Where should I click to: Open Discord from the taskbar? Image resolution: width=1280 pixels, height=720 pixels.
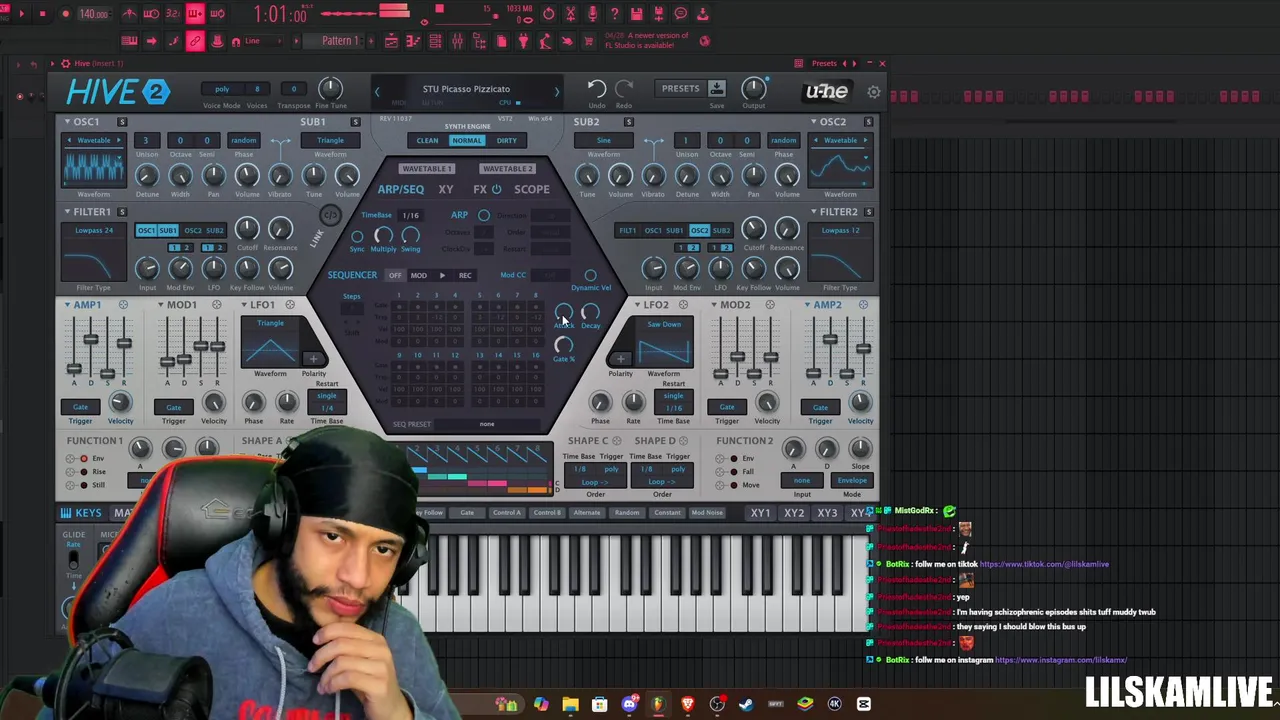click(629, 704)
